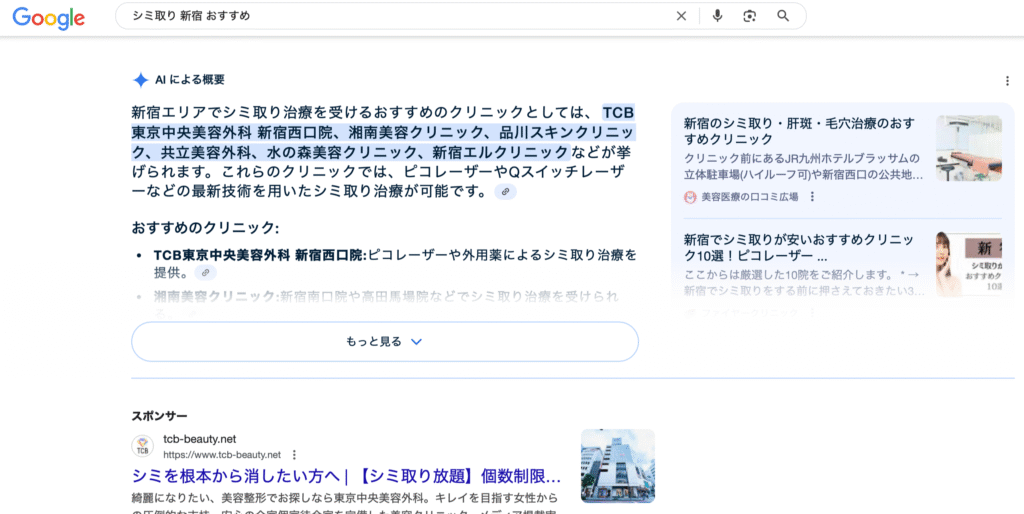Submit search with the magnifying glass icon

783,16
